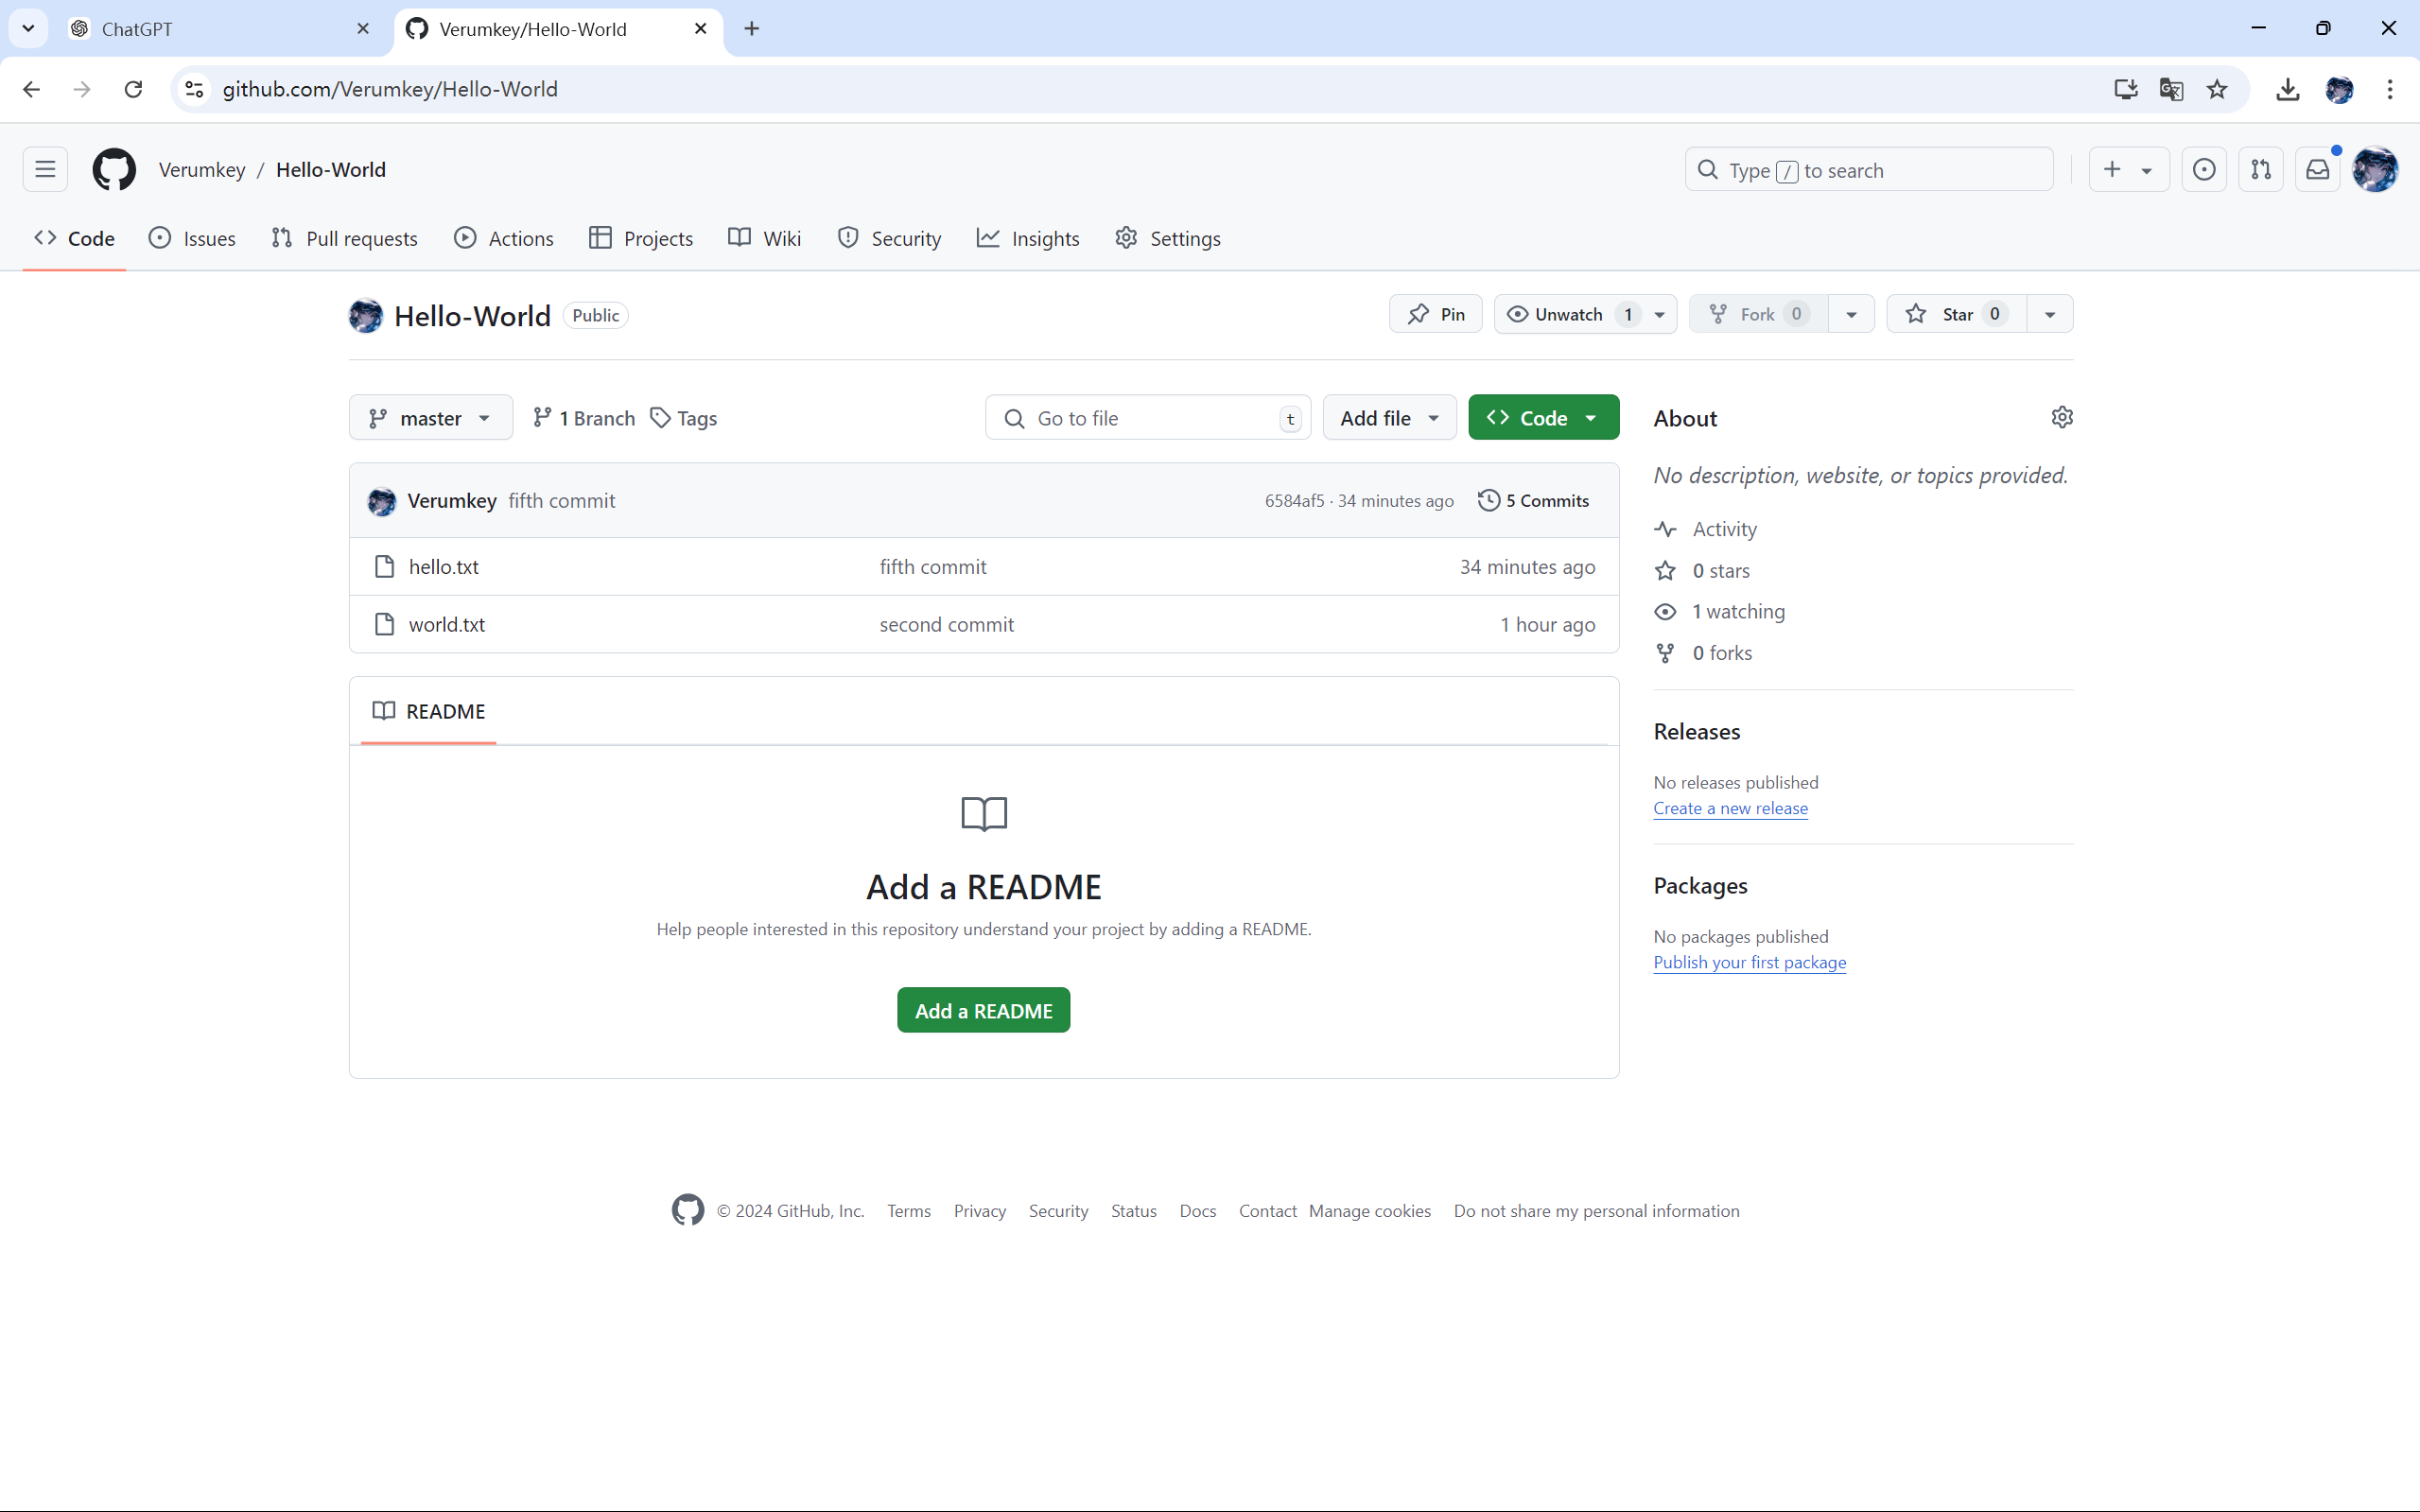Open the Tags link
This screenshot has width=2420, height=1512.
click(x=684, y=418)
